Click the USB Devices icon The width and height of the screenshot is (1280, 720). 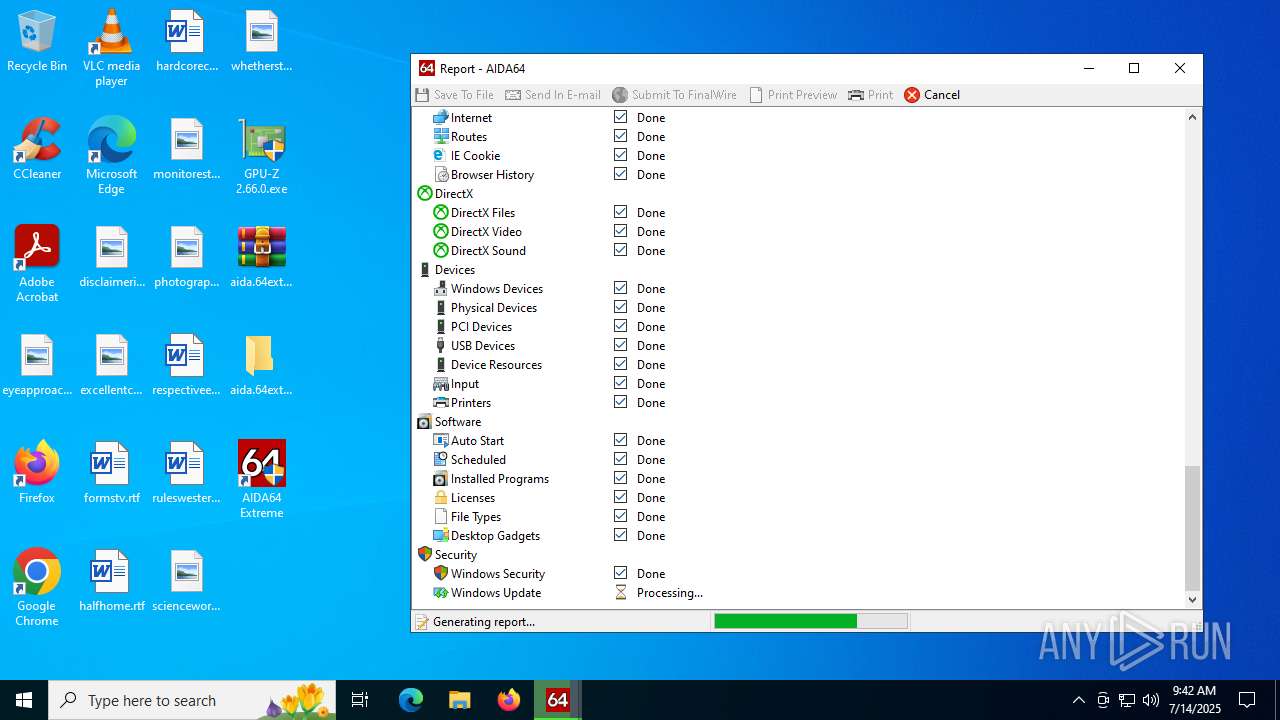(440, 345)
